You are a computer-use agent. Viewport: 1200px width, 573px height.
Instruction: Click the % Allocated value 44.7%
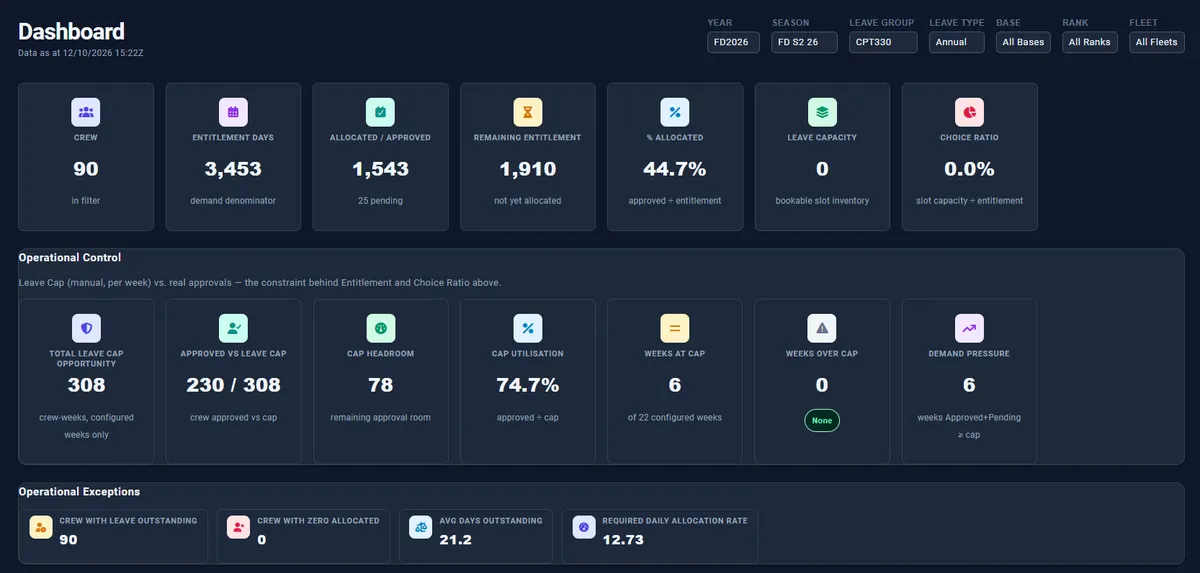pyautogui.click(x=675, y=169)
